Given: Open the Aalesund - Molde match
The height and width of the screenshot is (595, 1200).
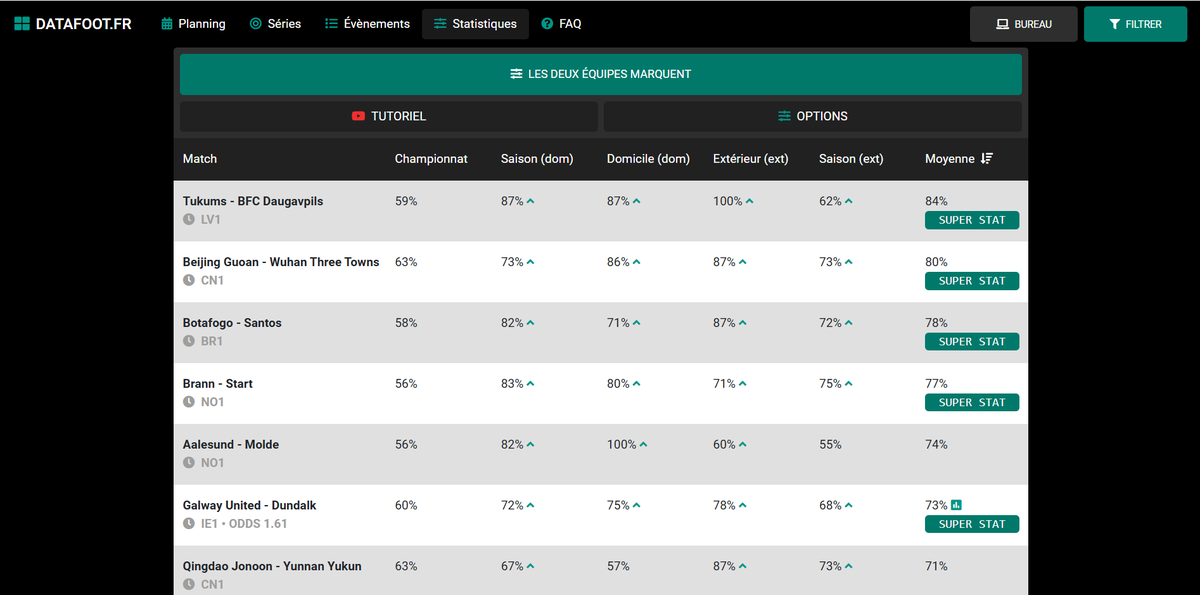Looking at the screenshot, I should pos(231,445).
